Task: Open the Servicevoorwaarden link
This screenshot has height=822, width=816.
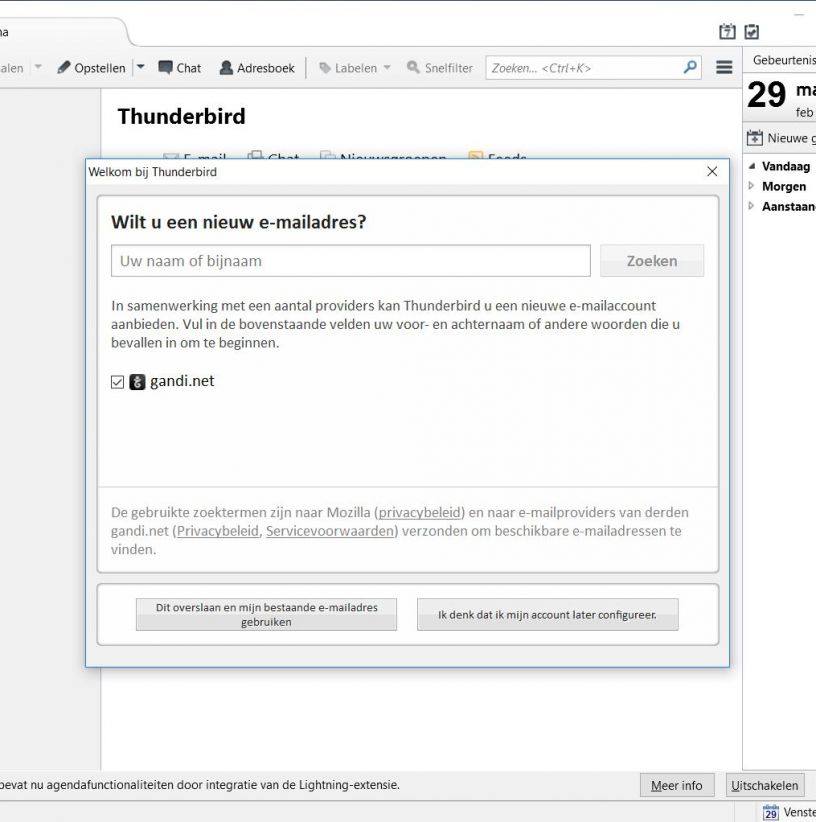Action: pyautogui.click(x=330, y=531)
